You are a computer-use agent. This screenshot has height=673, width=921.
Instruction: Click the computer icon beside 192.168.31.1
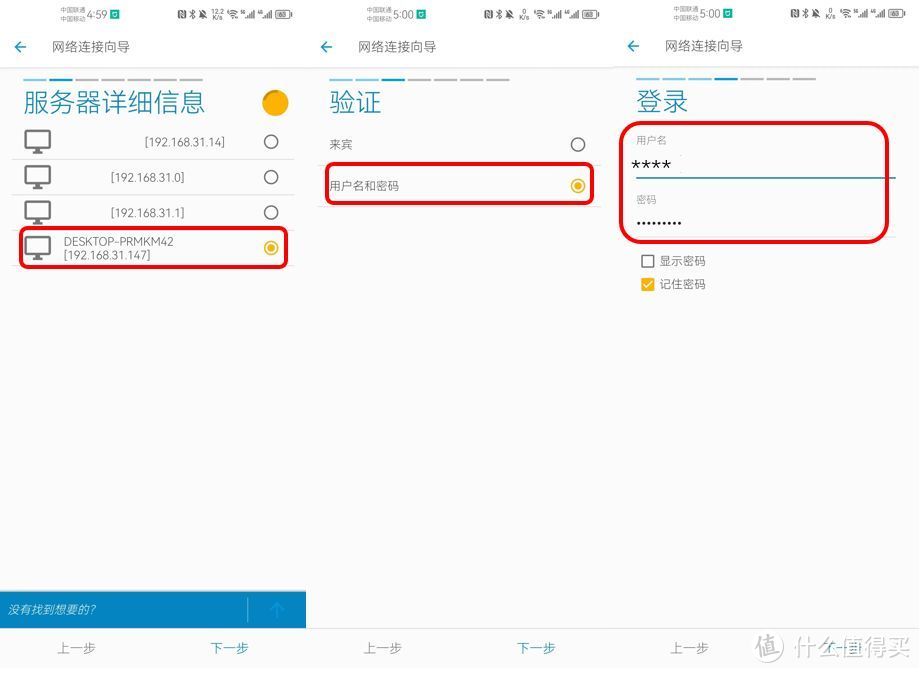[x=37, y=213]
